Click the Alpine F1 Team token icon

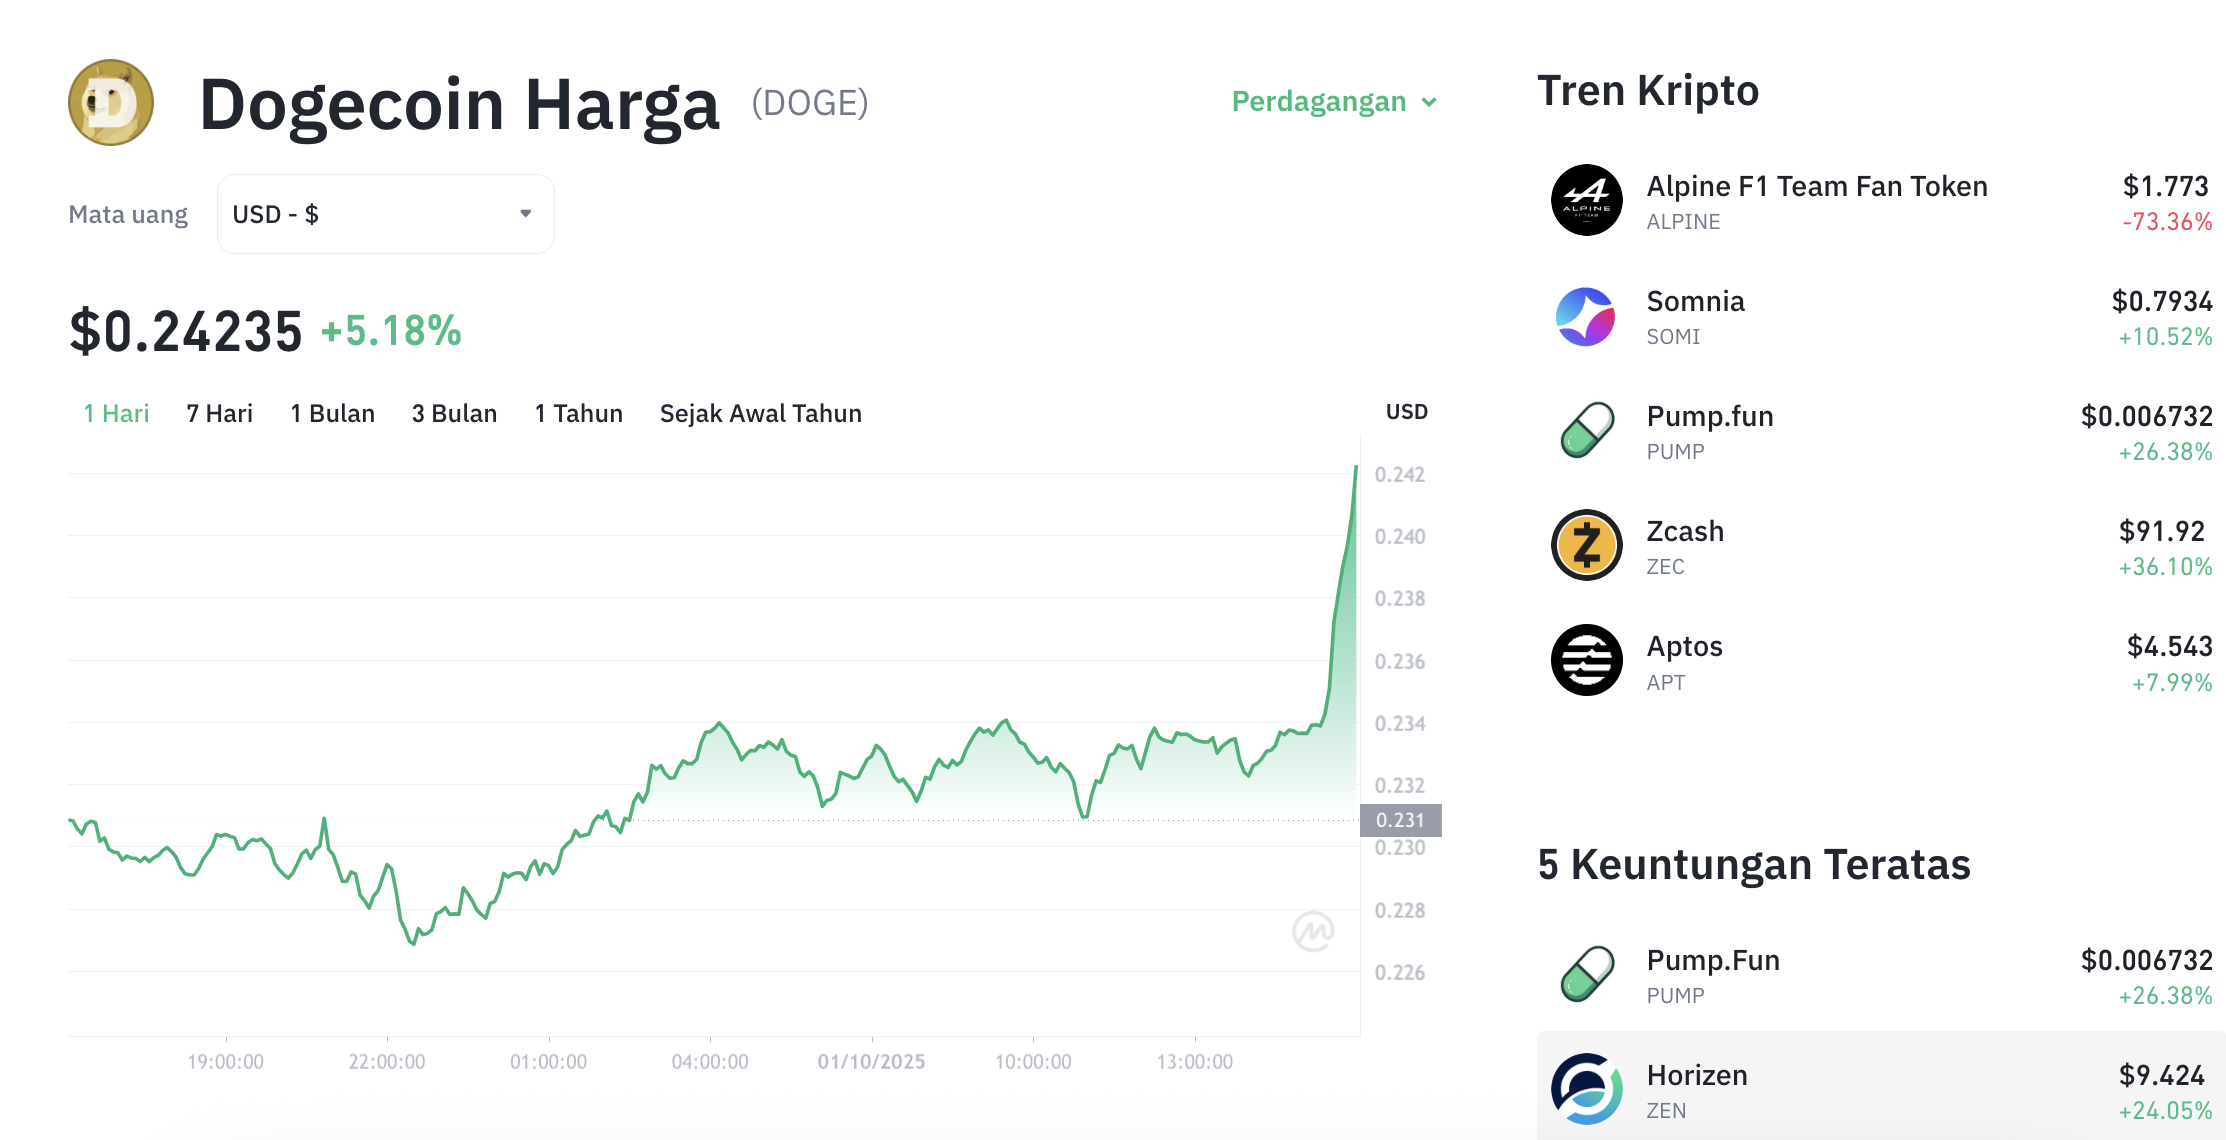(x=1586, y=200)
